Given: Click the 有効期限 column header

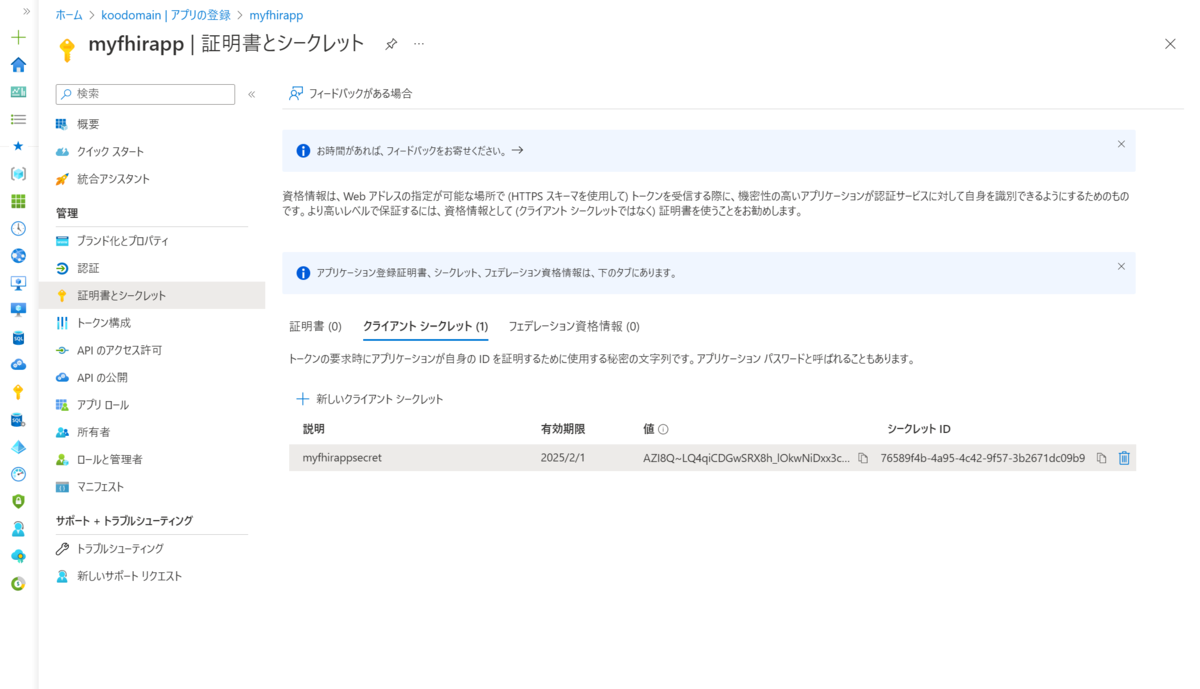Looking at the screenshot, I should coord(563,429).
